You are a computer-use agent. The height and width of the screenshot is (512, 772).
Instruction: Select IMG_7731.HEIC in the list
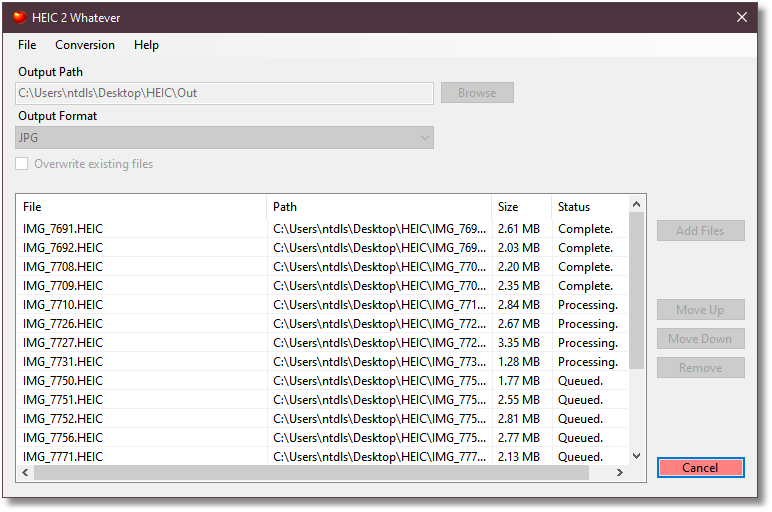[x=63, y=362]
